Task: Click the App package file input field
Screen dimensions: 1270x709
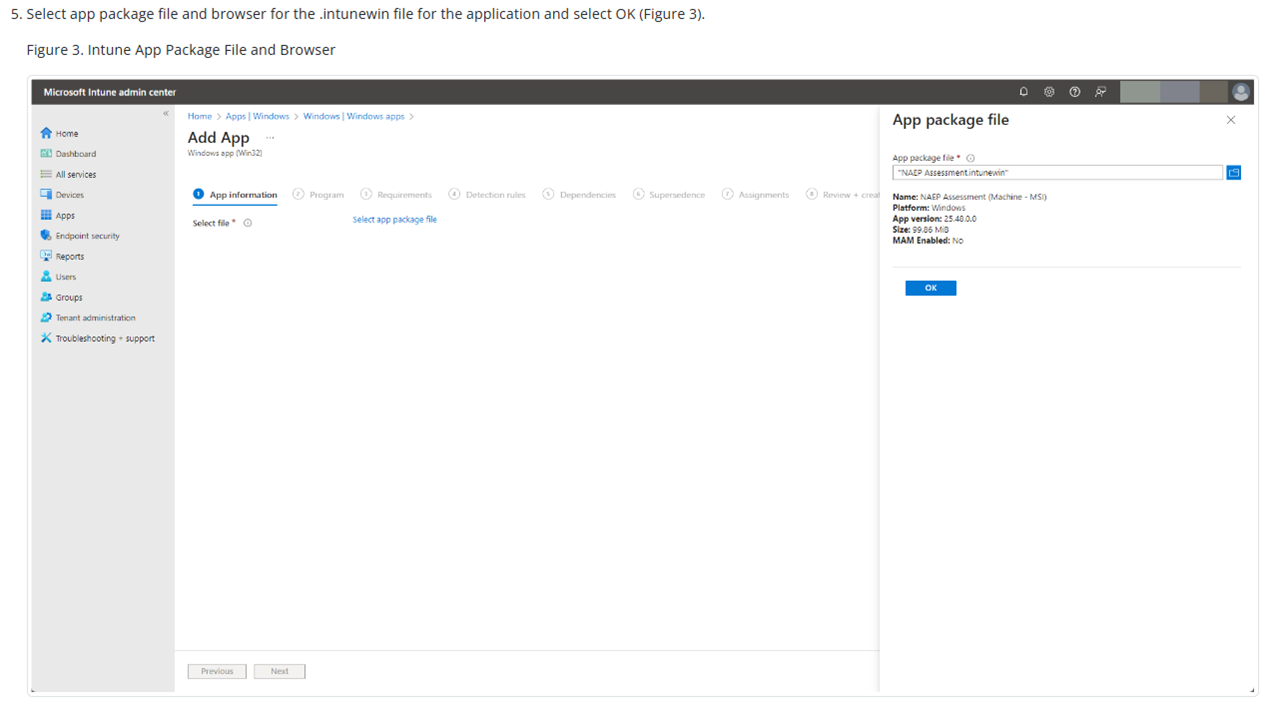Action: click(x=1056, y=172)
